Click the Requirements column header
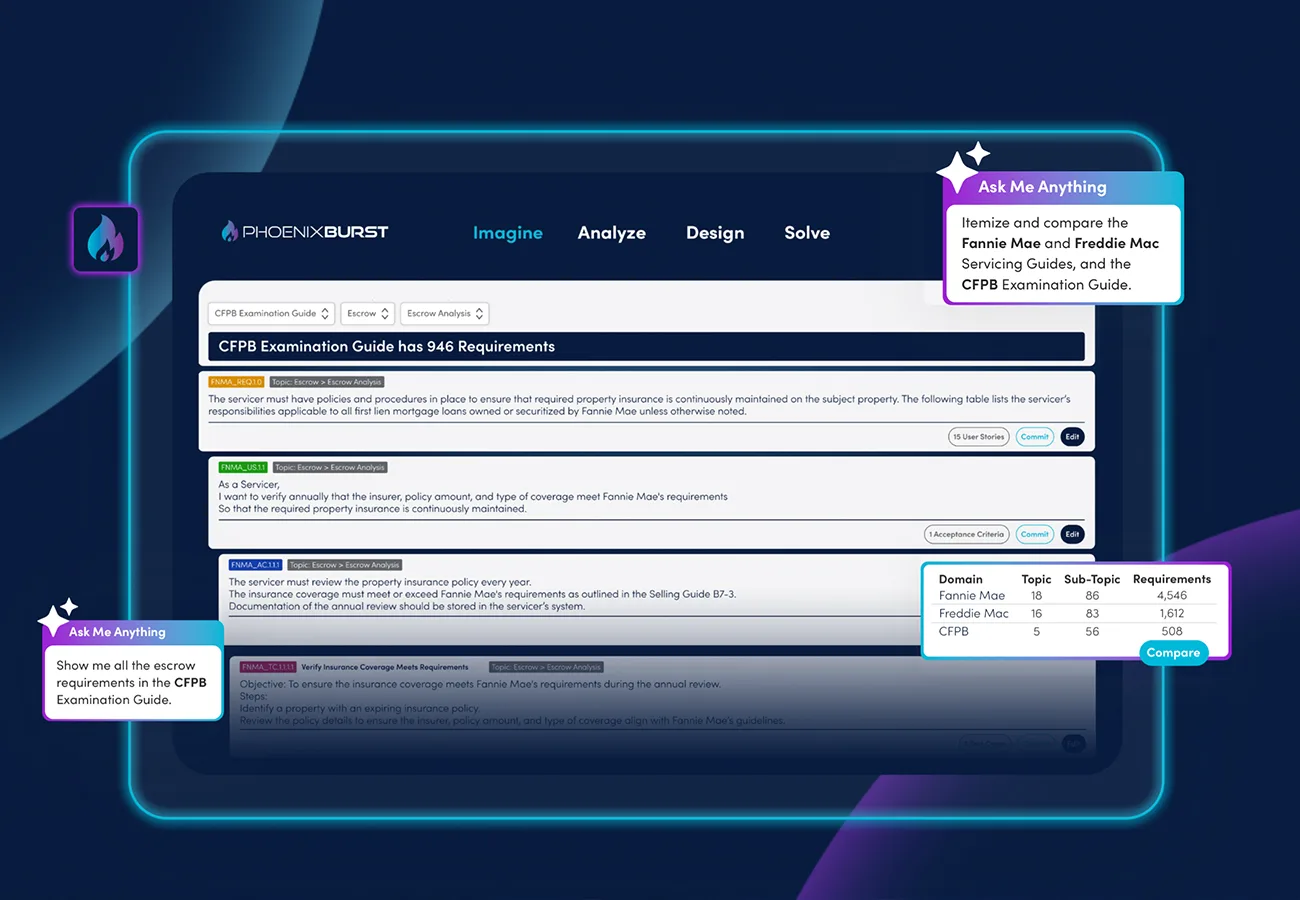Screen dimensions: 1300x900 1172,579
